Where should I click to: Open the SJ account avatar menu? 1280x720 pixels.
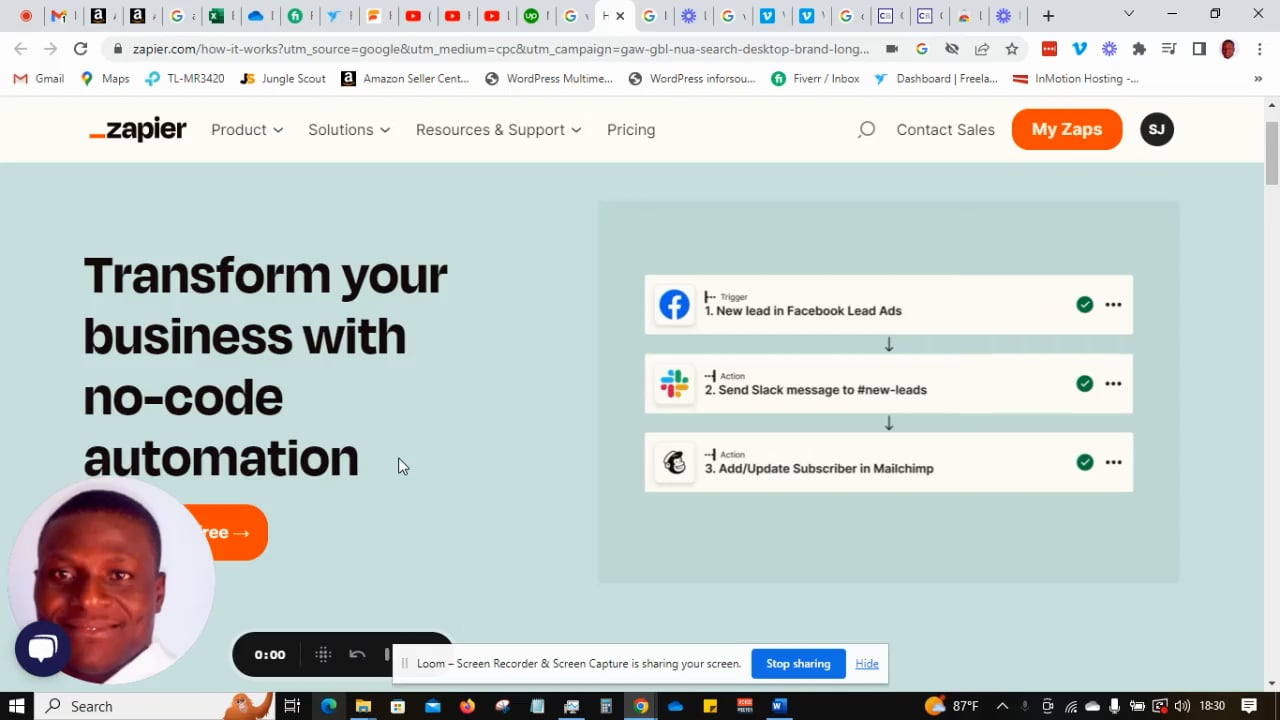(x=1157, y=129)
